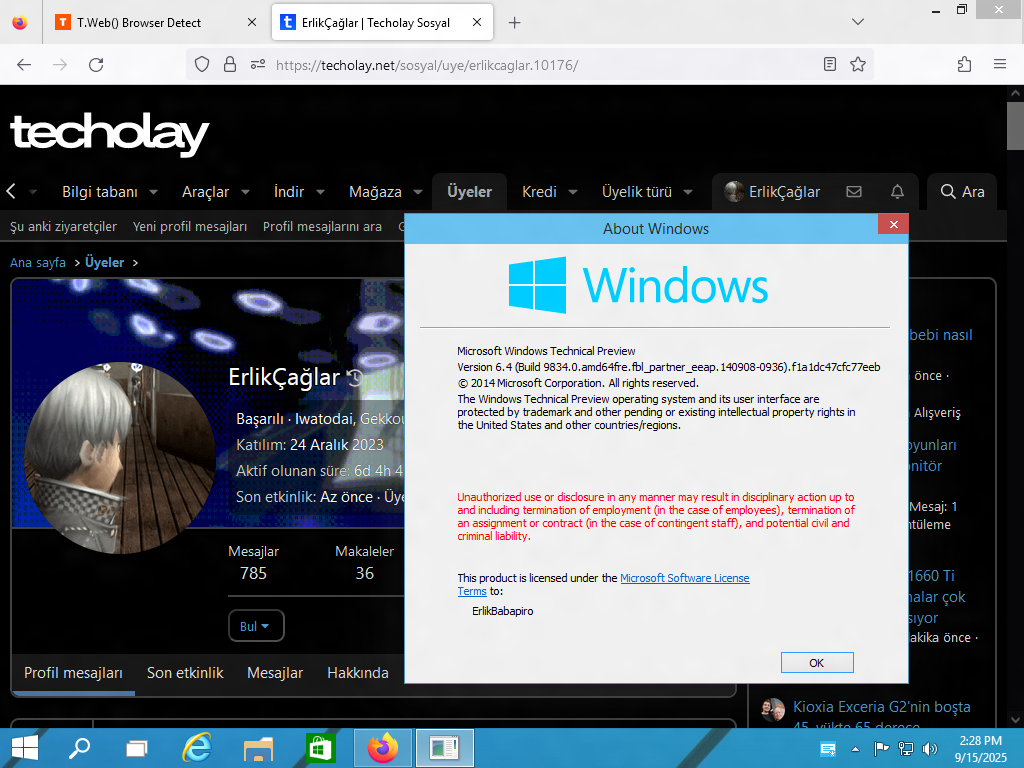
Task: Click the Profil mesajlarını ara link
Action: pos(322,227)
